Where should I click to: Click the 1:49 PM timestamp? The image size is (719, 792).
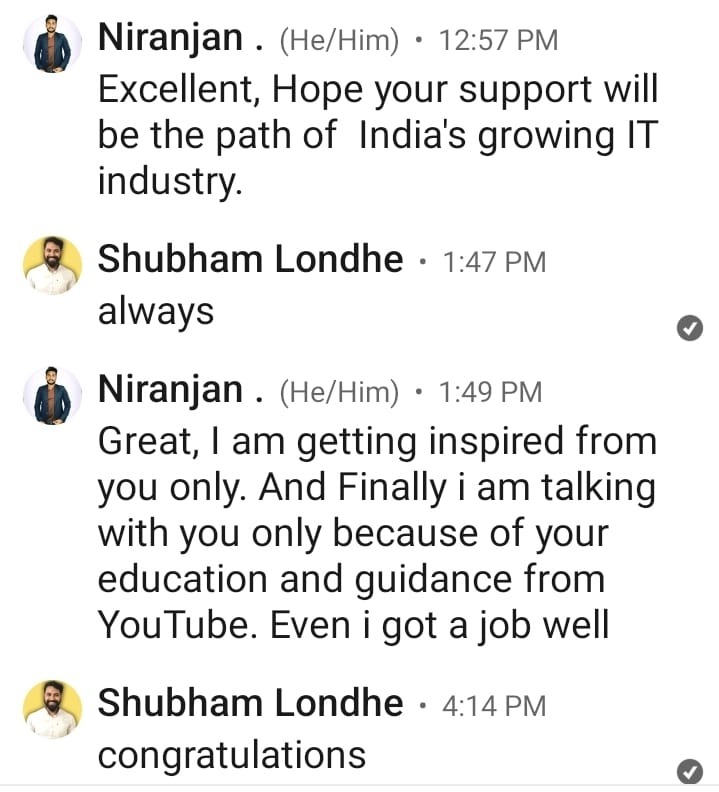pos(491,392)
